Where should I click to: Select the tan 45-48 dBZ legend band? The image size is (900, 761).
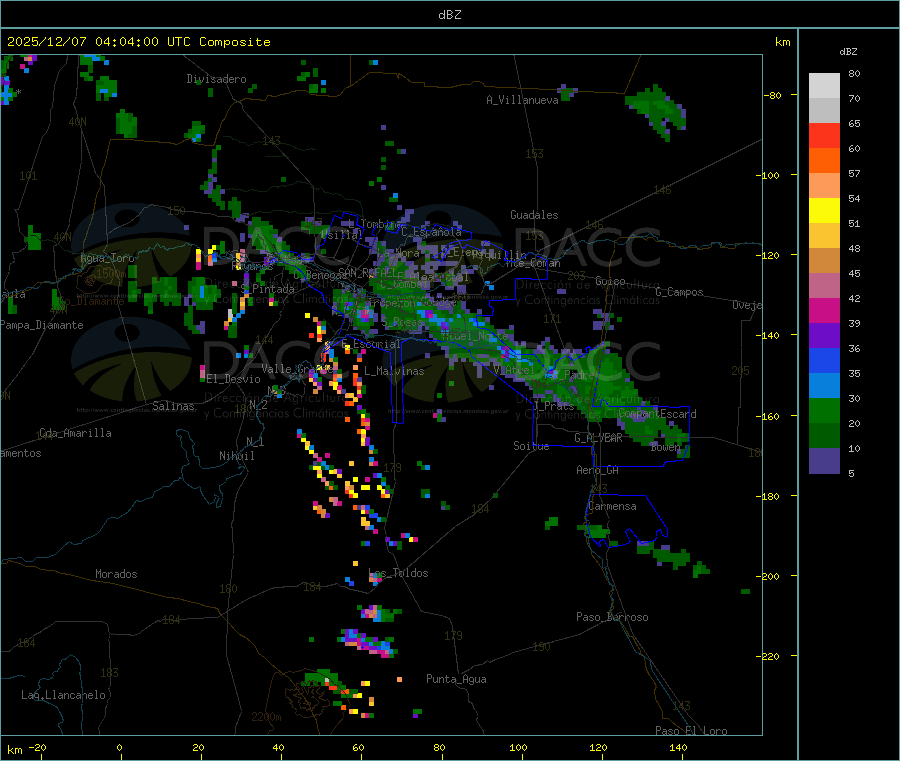pos(824,261)
